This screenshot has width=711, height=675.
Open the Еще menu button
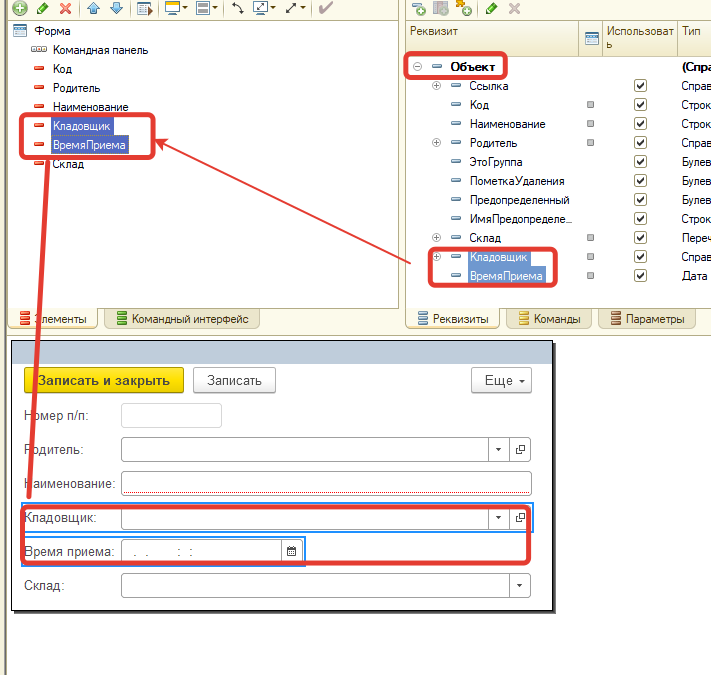[x=501, y=380]
